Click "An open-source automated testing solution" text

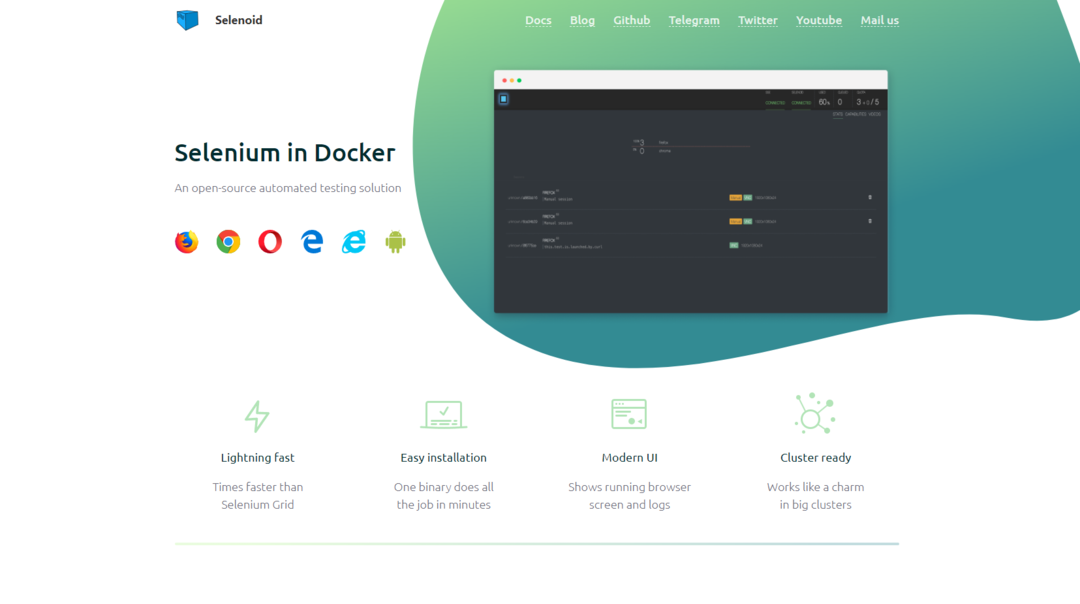pyautogui.click(x=287, y=188)
